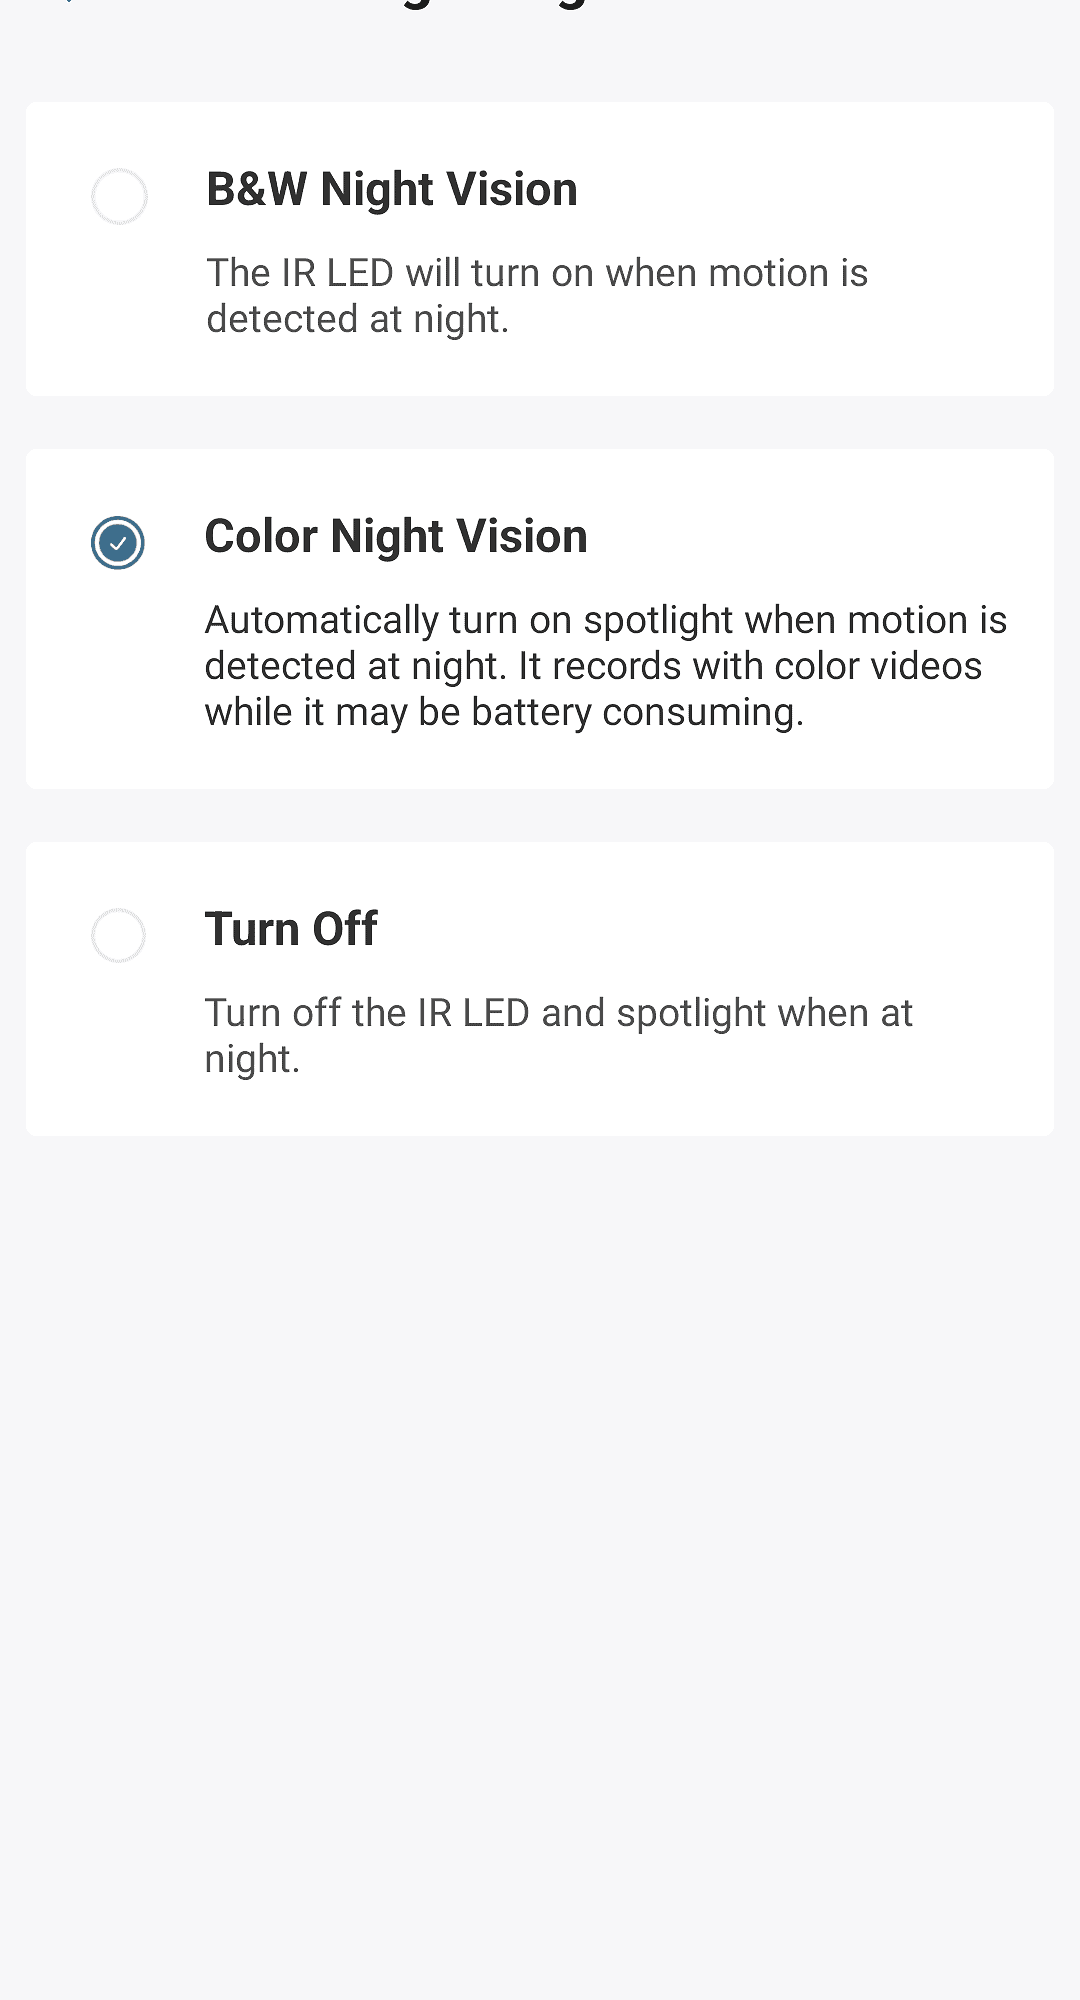Click the word "motion" in B&W description
Screen dimensions: 1080x2000
(768, 273)
